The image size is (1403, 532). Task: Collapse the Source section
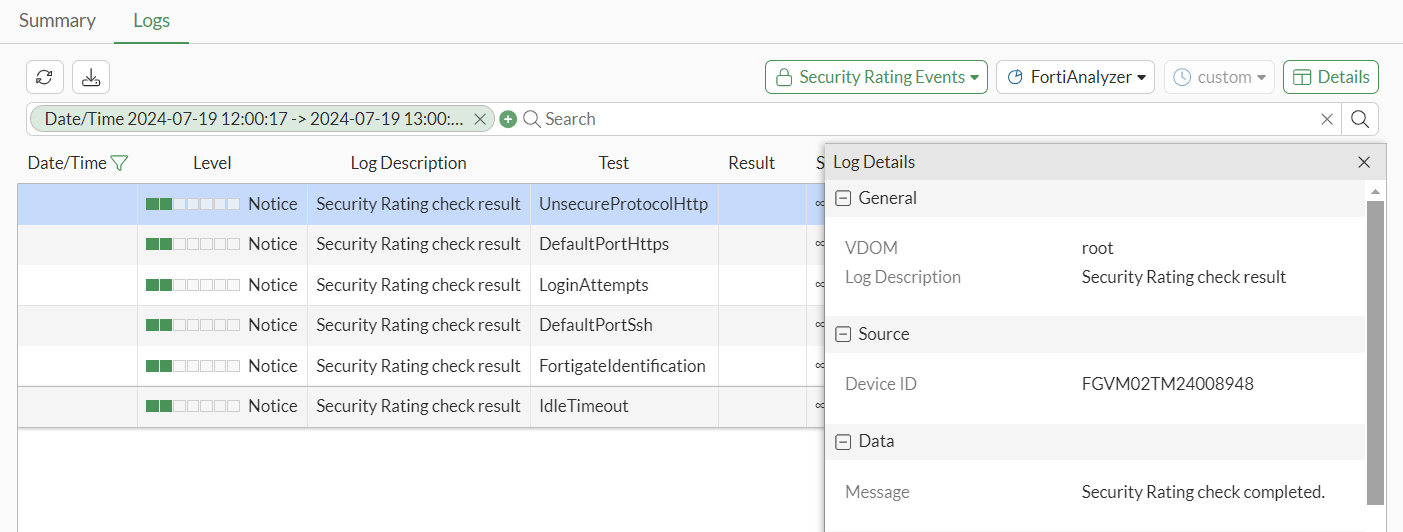click(843, 334)
